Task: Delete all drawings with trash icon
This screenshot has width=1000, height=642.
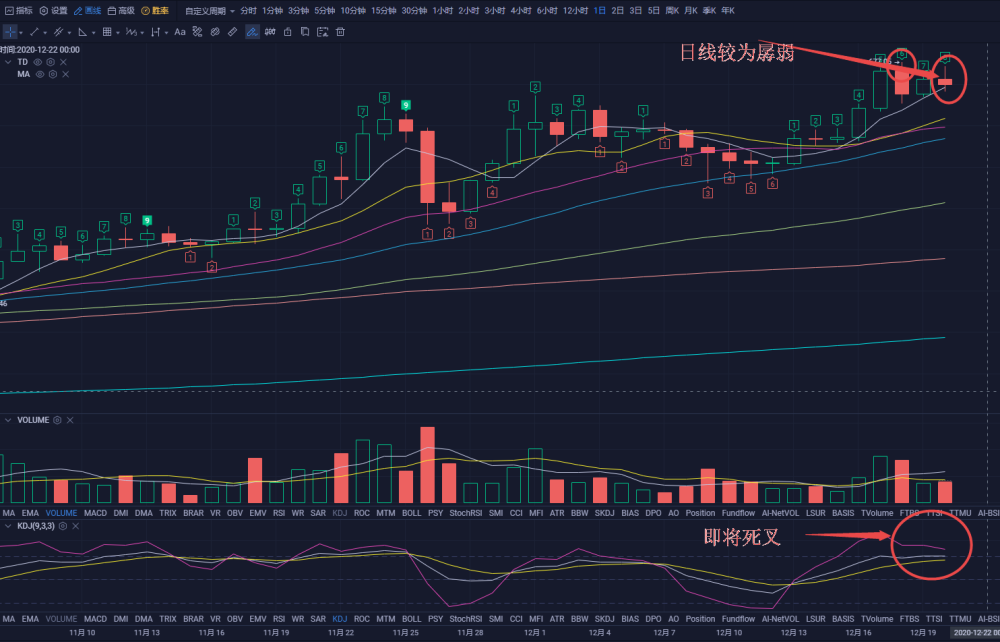Action: coord(341,32)
